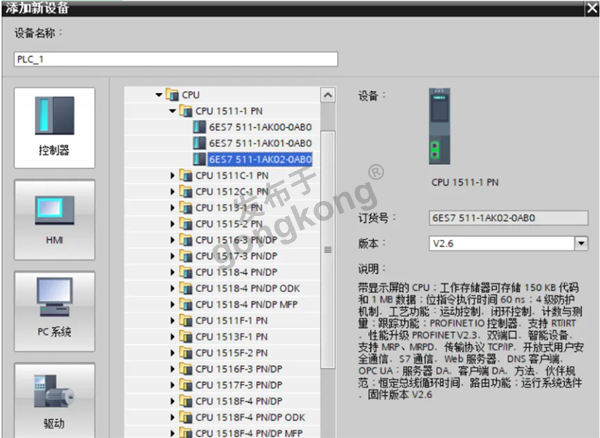Viewport: 600px width, 438px height.
Task: Click folder icon of CPU 1511F-1 PN
Action: coord(186,321)
